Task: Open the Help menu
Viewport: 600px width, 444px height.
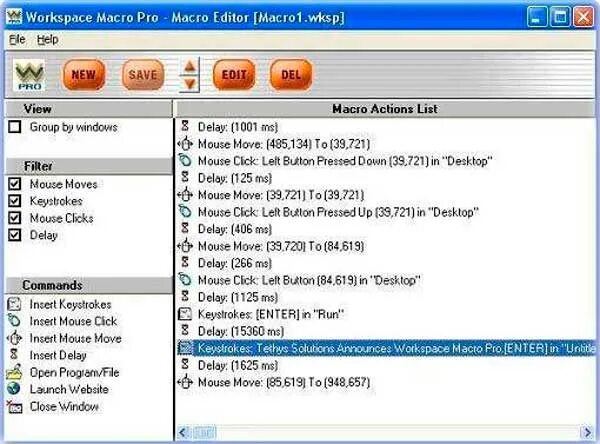Action: [47, 39]
